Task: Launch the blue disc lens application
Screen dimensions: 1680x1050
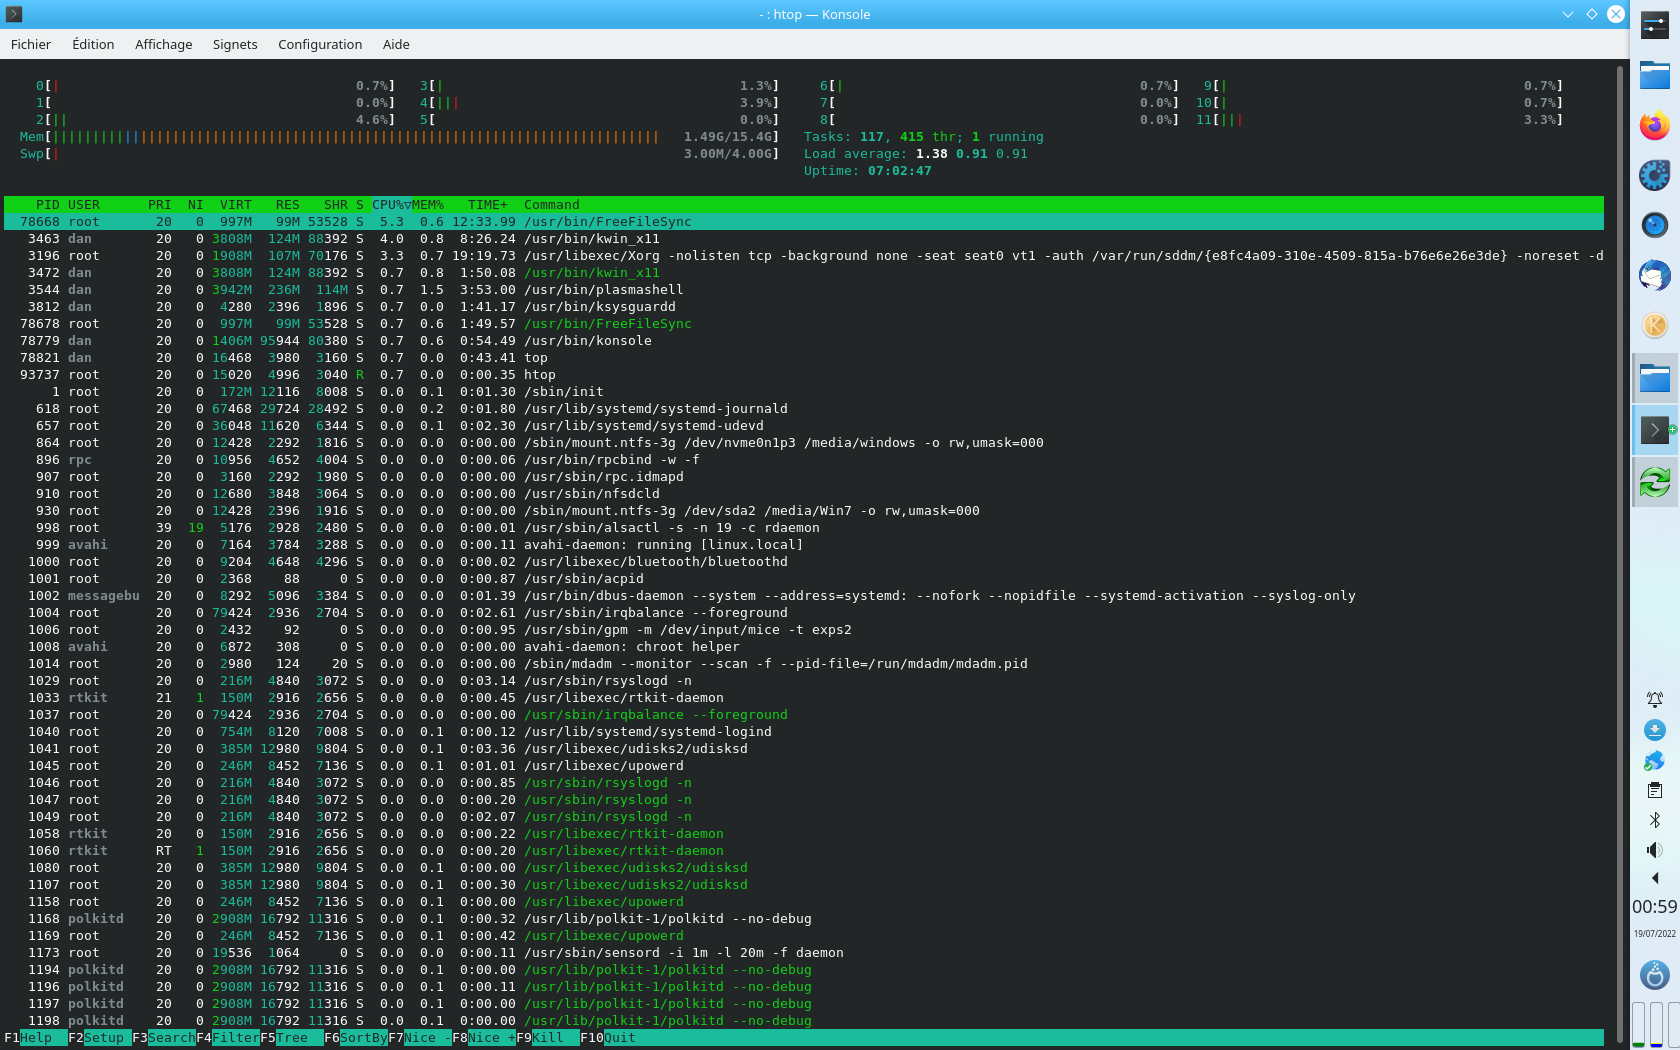Action: 1655,225
